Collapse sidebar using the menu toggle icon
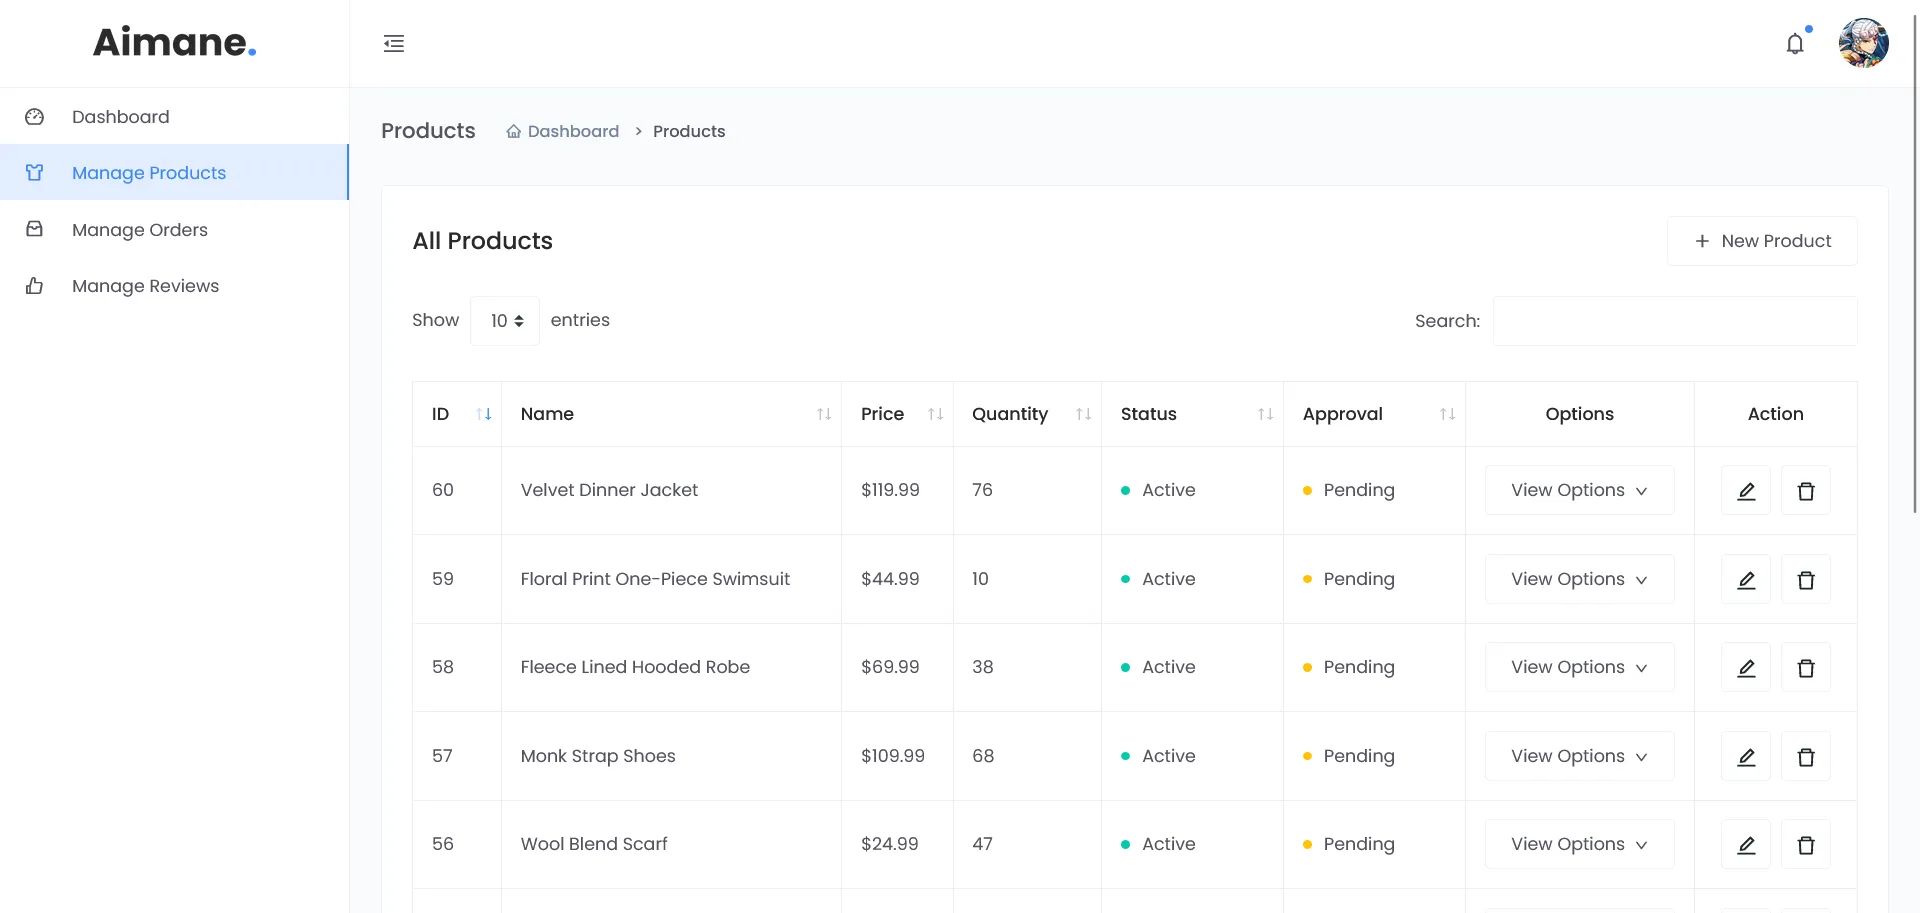 click(394, 43)
